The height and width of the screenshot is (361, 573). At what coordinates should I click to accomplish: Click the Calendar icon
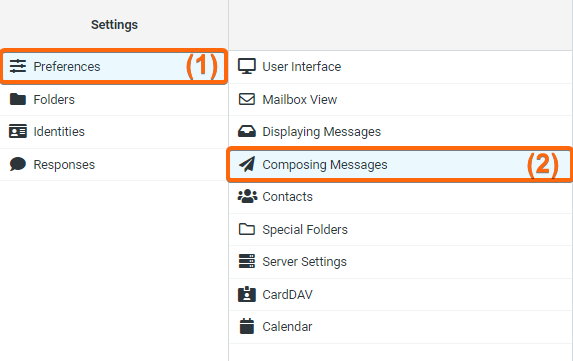pos(247,326)
